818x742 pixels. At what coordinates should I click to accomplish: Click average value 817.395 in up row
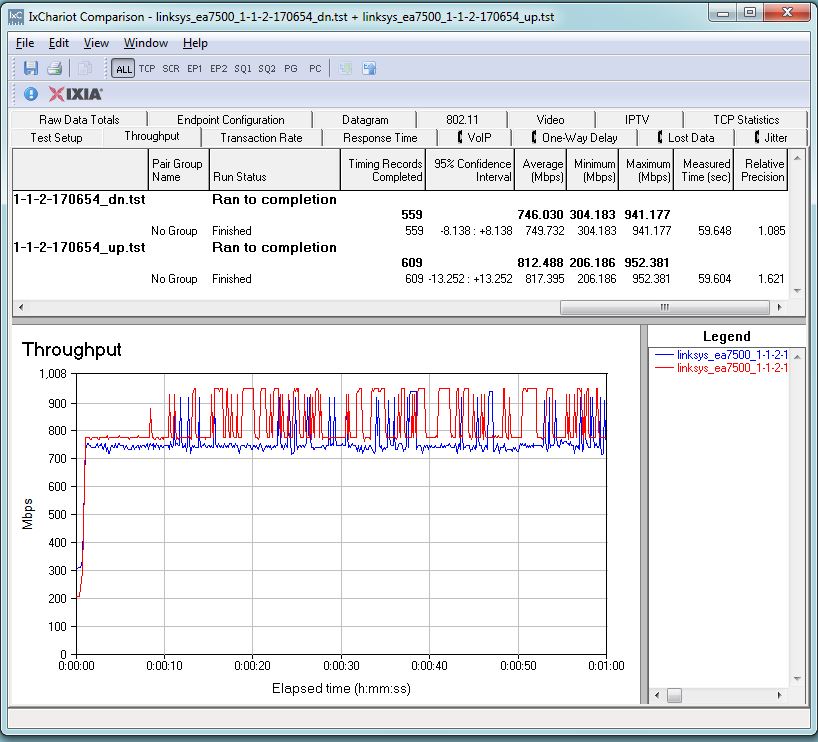(x=545, y=279)
